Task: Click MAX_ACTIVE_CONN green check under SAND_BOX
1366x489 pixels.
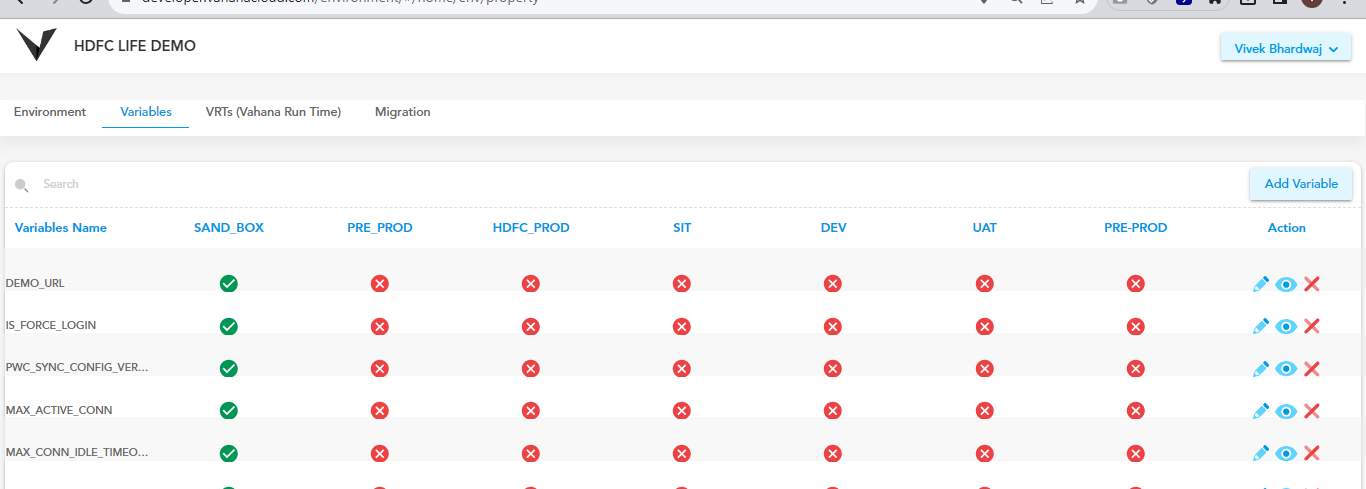Action: point(229,411)
